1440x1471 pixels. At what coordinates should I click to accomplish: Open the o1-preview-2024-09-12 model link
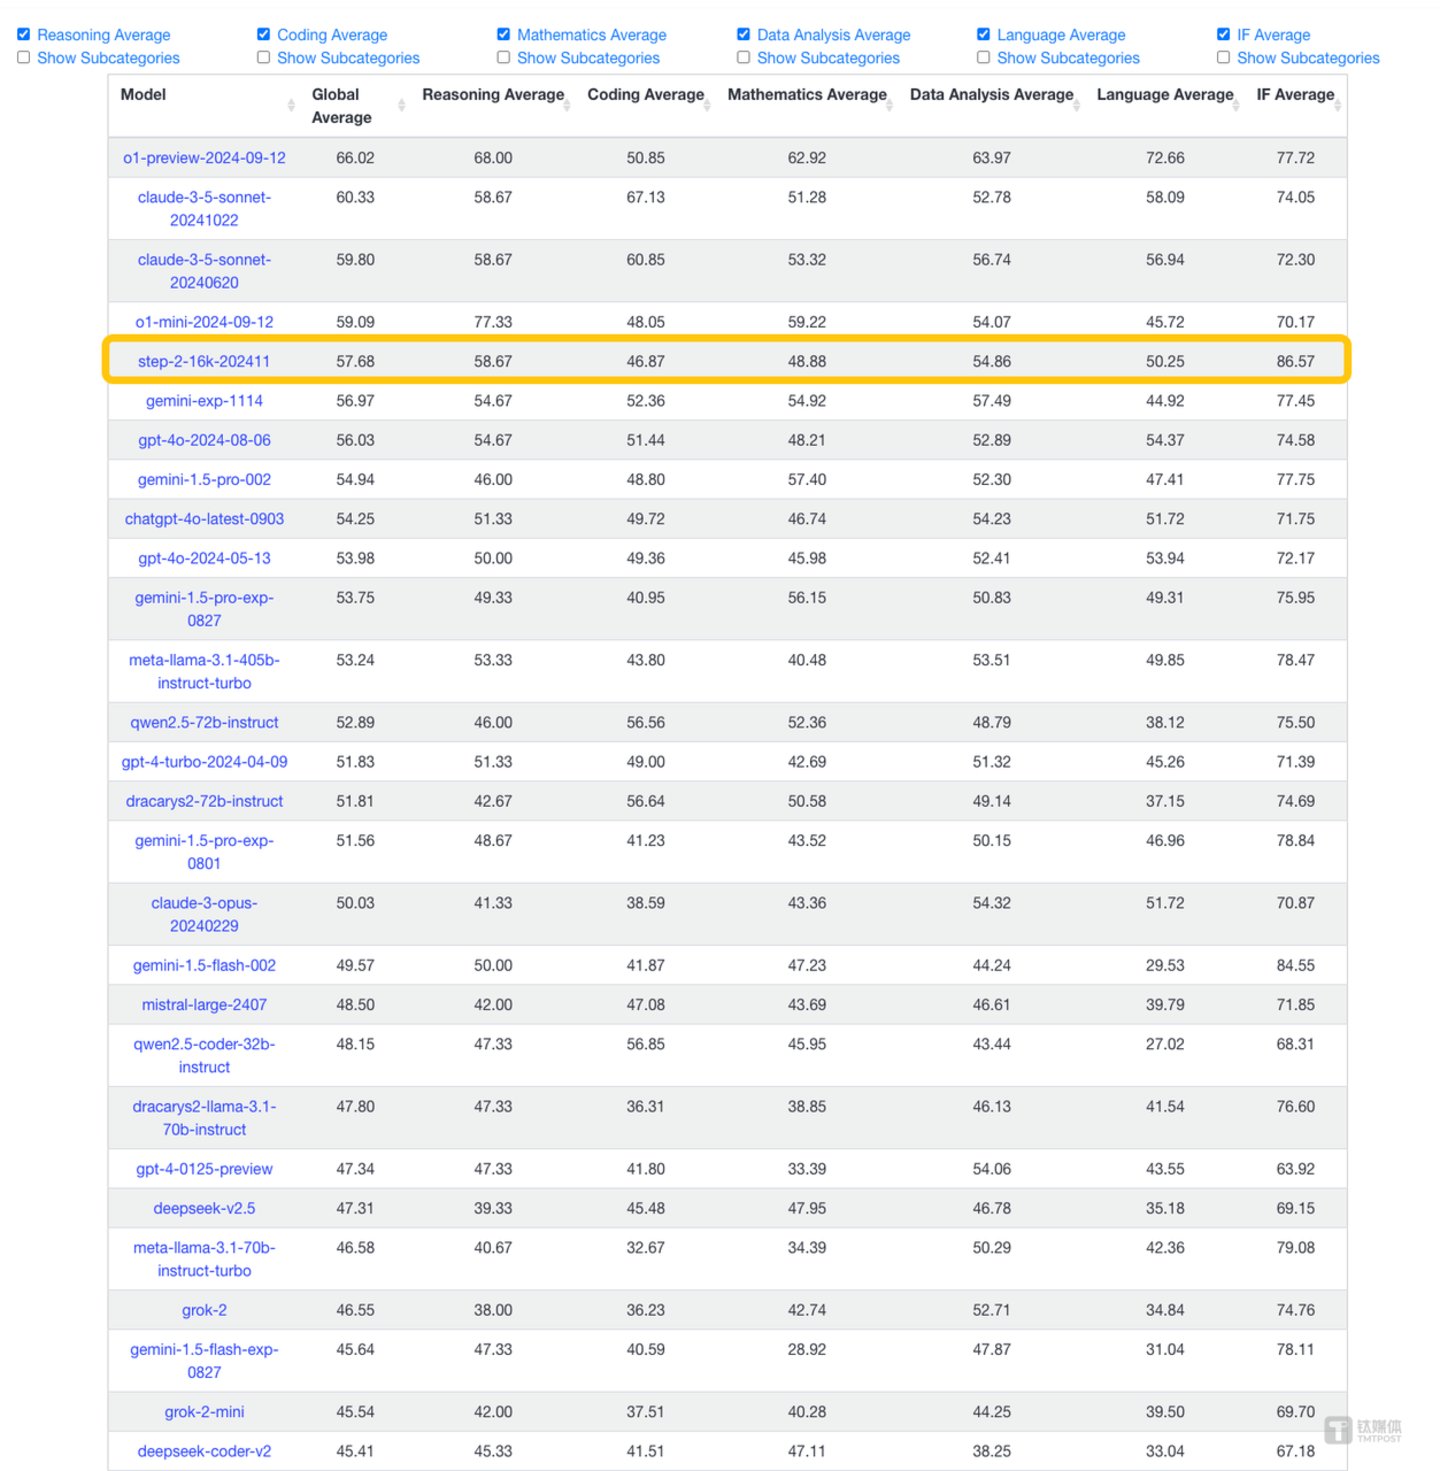[204, 157]
